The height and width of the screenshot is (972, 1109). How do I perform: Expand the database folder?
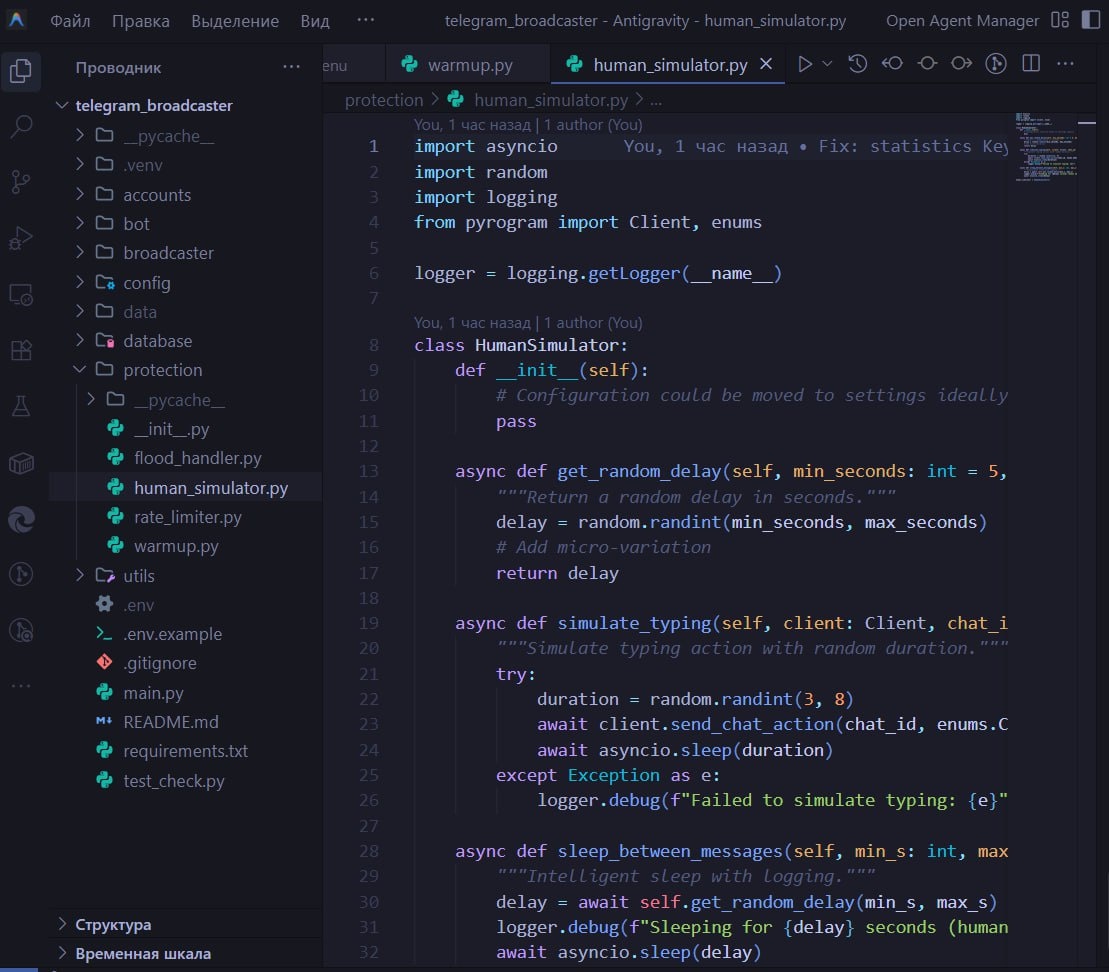158,341
